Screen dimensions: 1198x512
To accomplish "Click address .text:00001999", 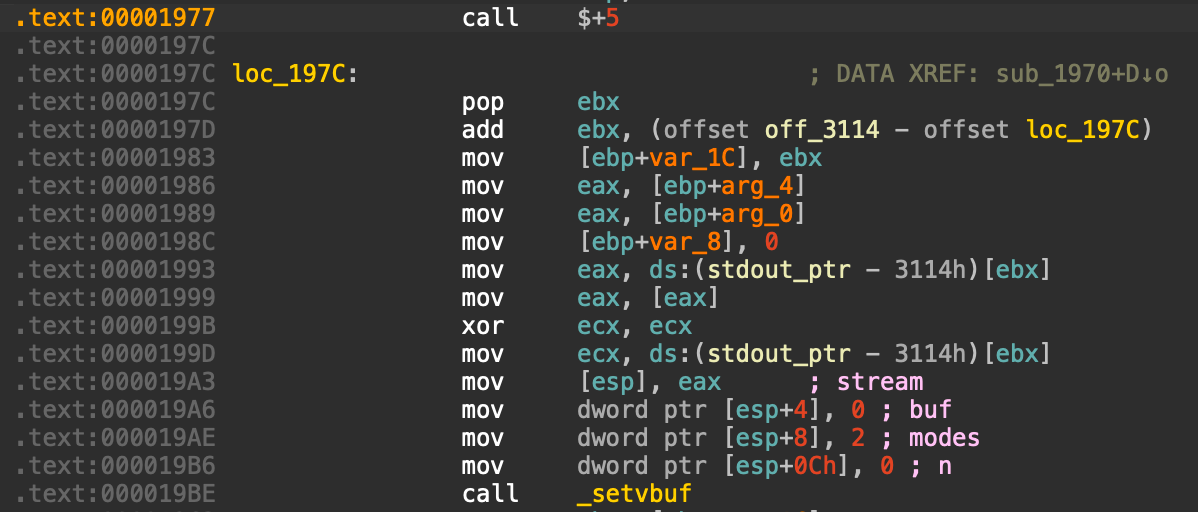I will (115, 298).
